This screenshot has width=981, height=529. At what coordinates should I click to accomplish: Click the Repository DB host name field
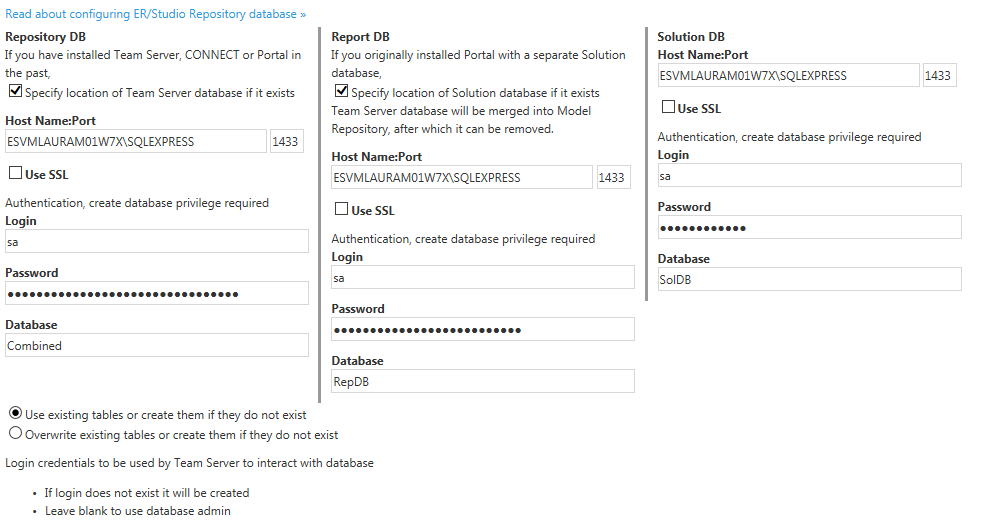[136, 141]
